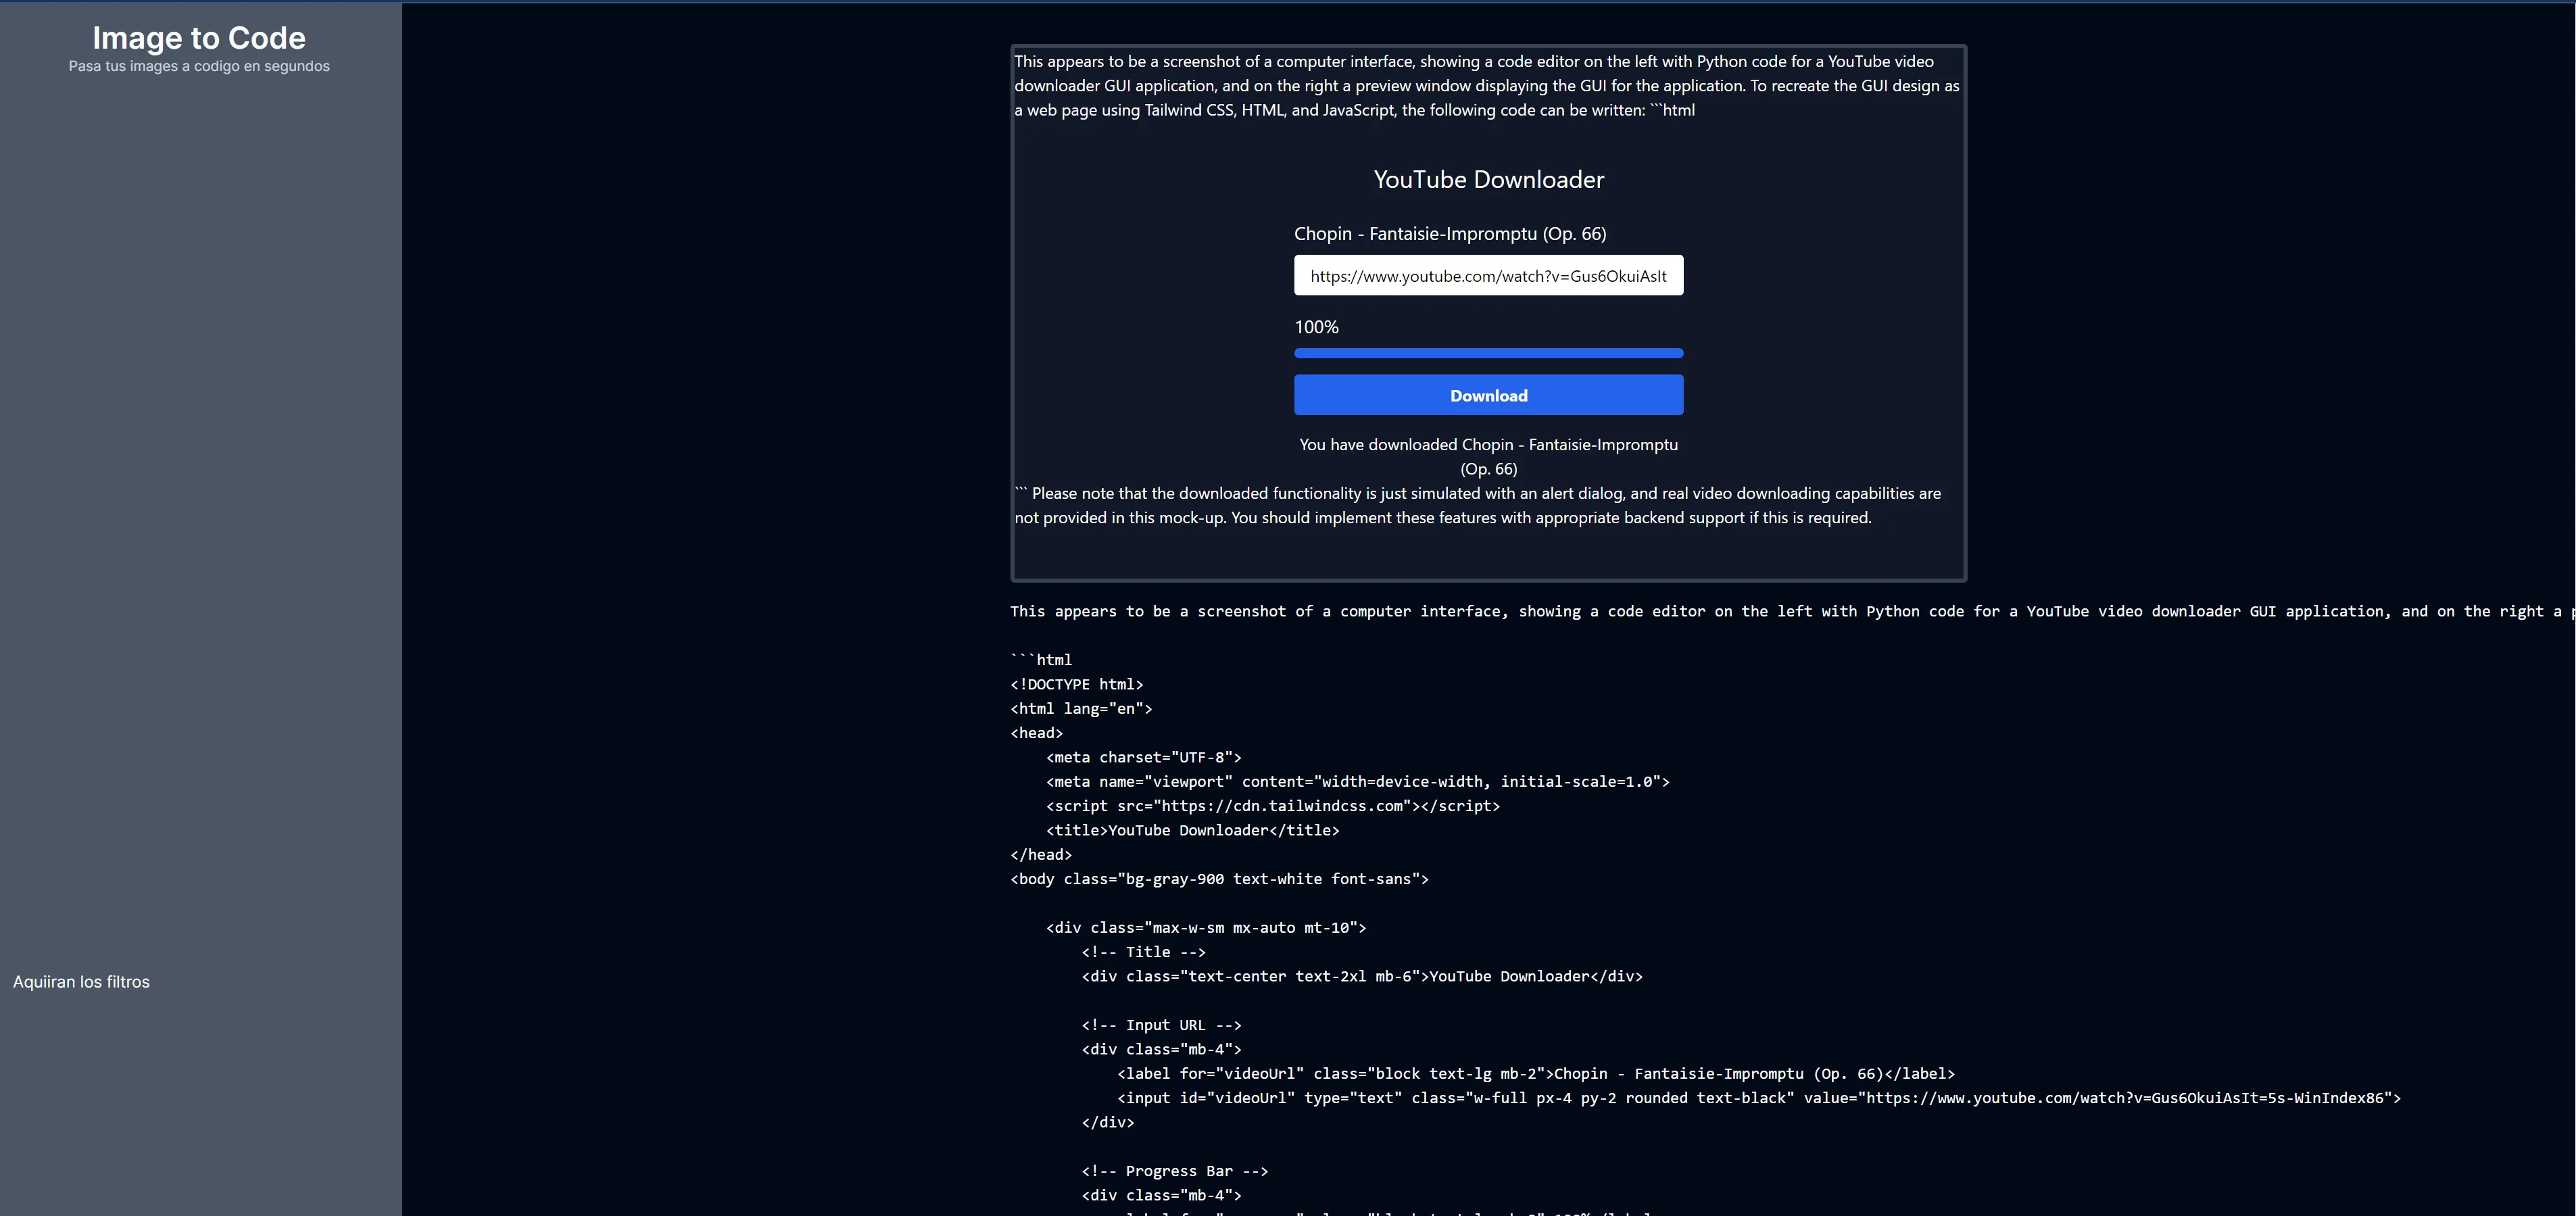Click the blue download progress bar
This screenshot has width=2576, height=1216.
click(1488, 353)
